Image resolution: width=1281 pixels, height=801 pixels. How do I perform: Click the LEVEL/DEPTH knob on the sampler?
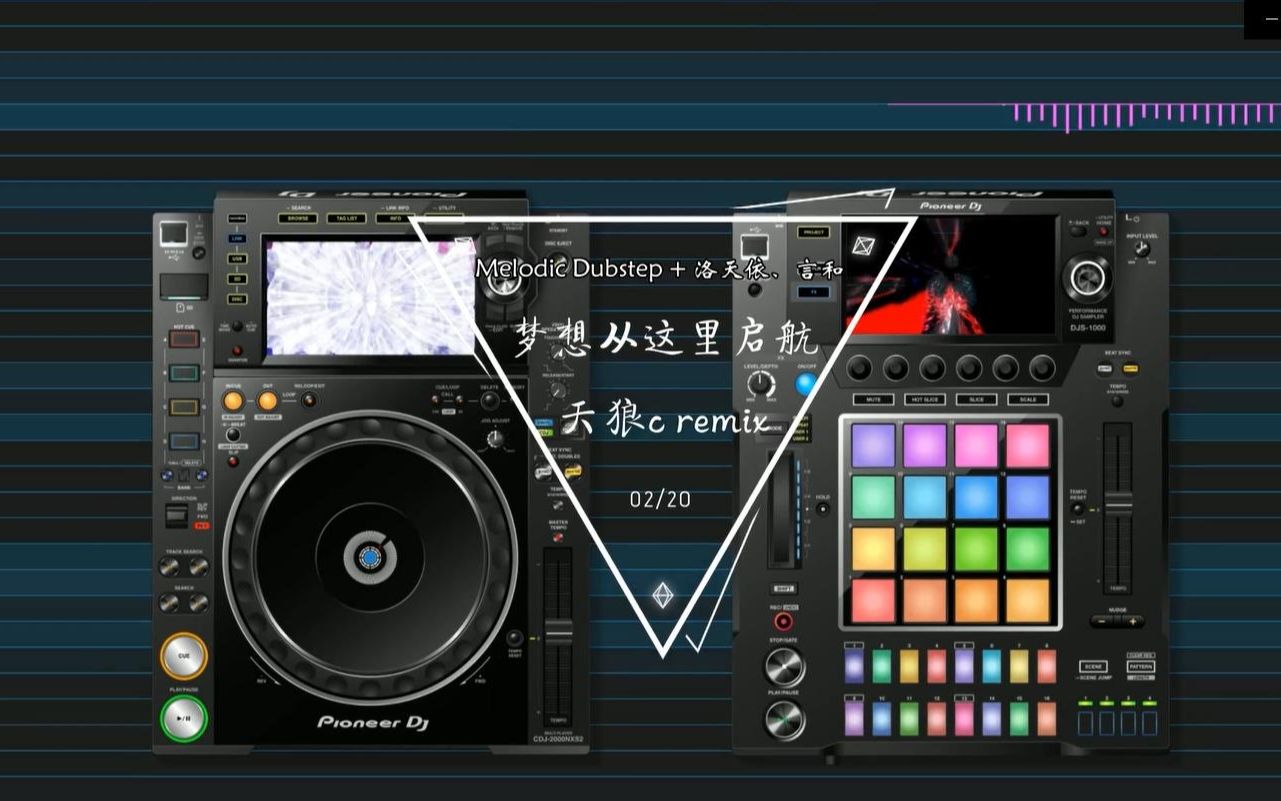[761, 384]
